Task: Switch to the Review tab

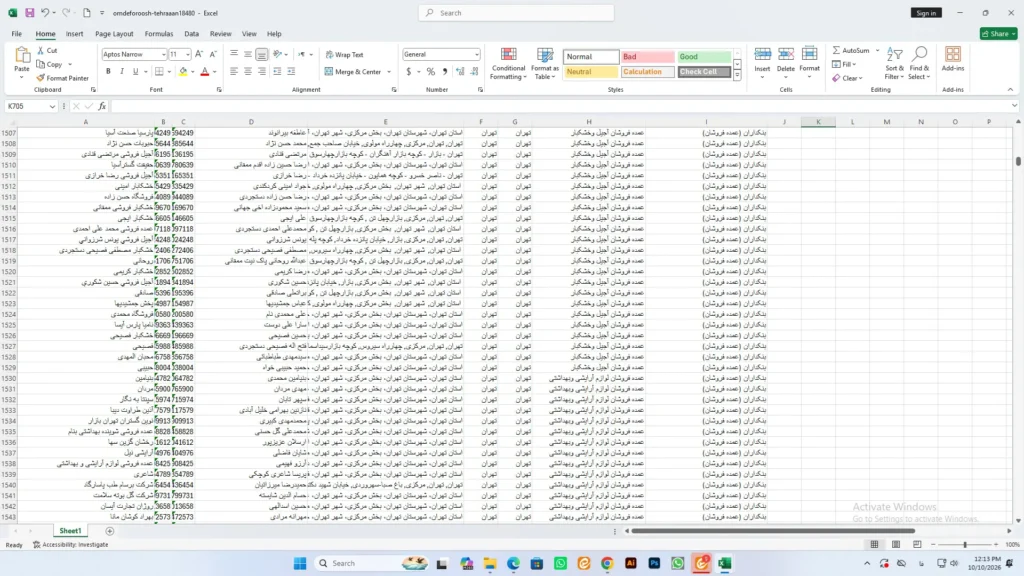Action: [220, 33]
